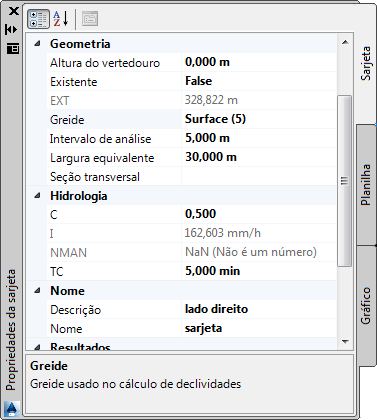Select the NMAN property label
The width and height of the screenshot is (377, 420).
tap(68, 253)
